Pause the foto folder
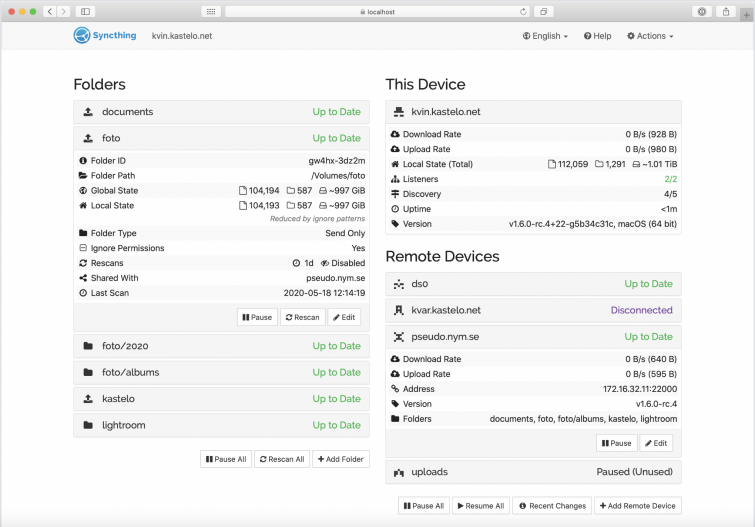755x527 pixels. point(257,317)
